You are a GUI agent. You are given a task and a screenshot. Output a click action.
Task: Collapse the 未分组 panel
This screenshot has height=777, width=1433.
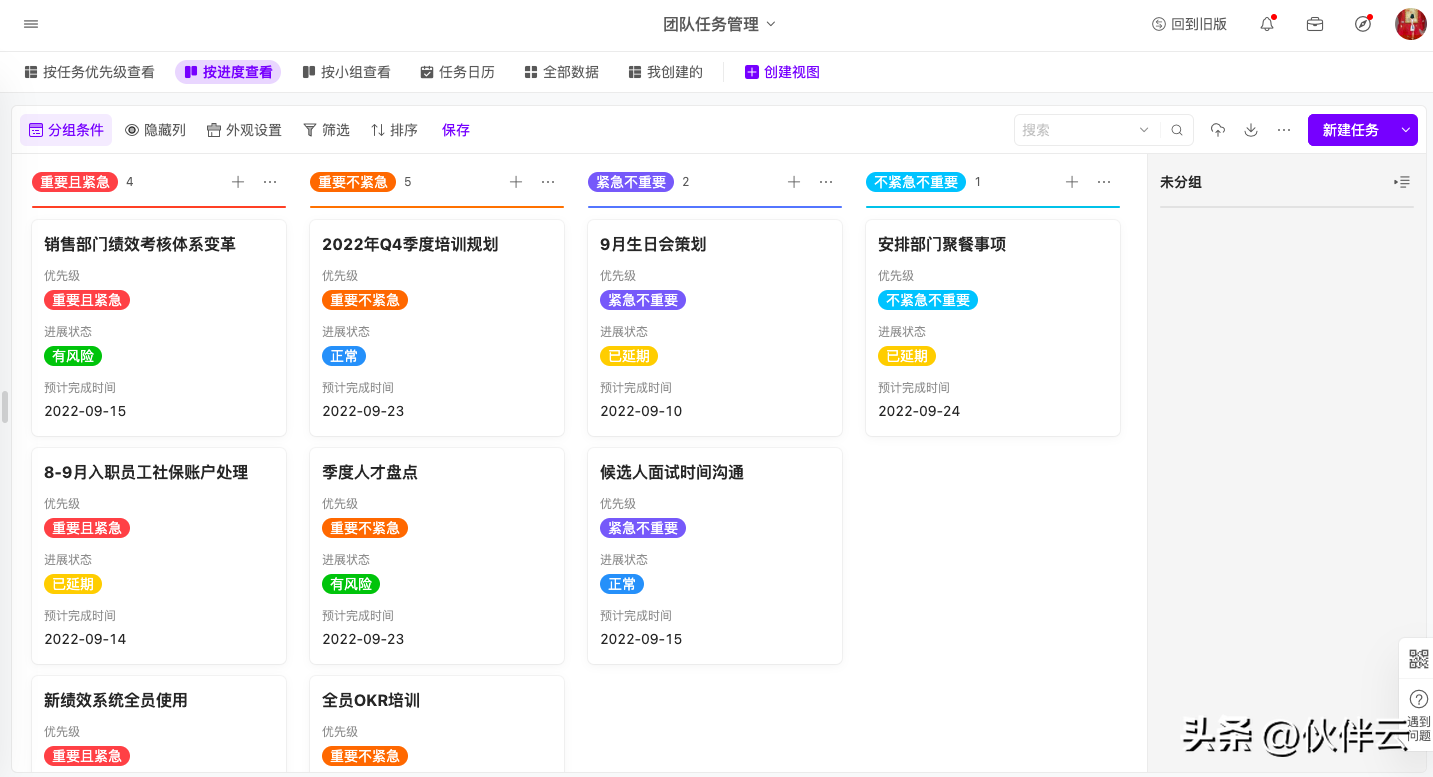coord(1402,182)
